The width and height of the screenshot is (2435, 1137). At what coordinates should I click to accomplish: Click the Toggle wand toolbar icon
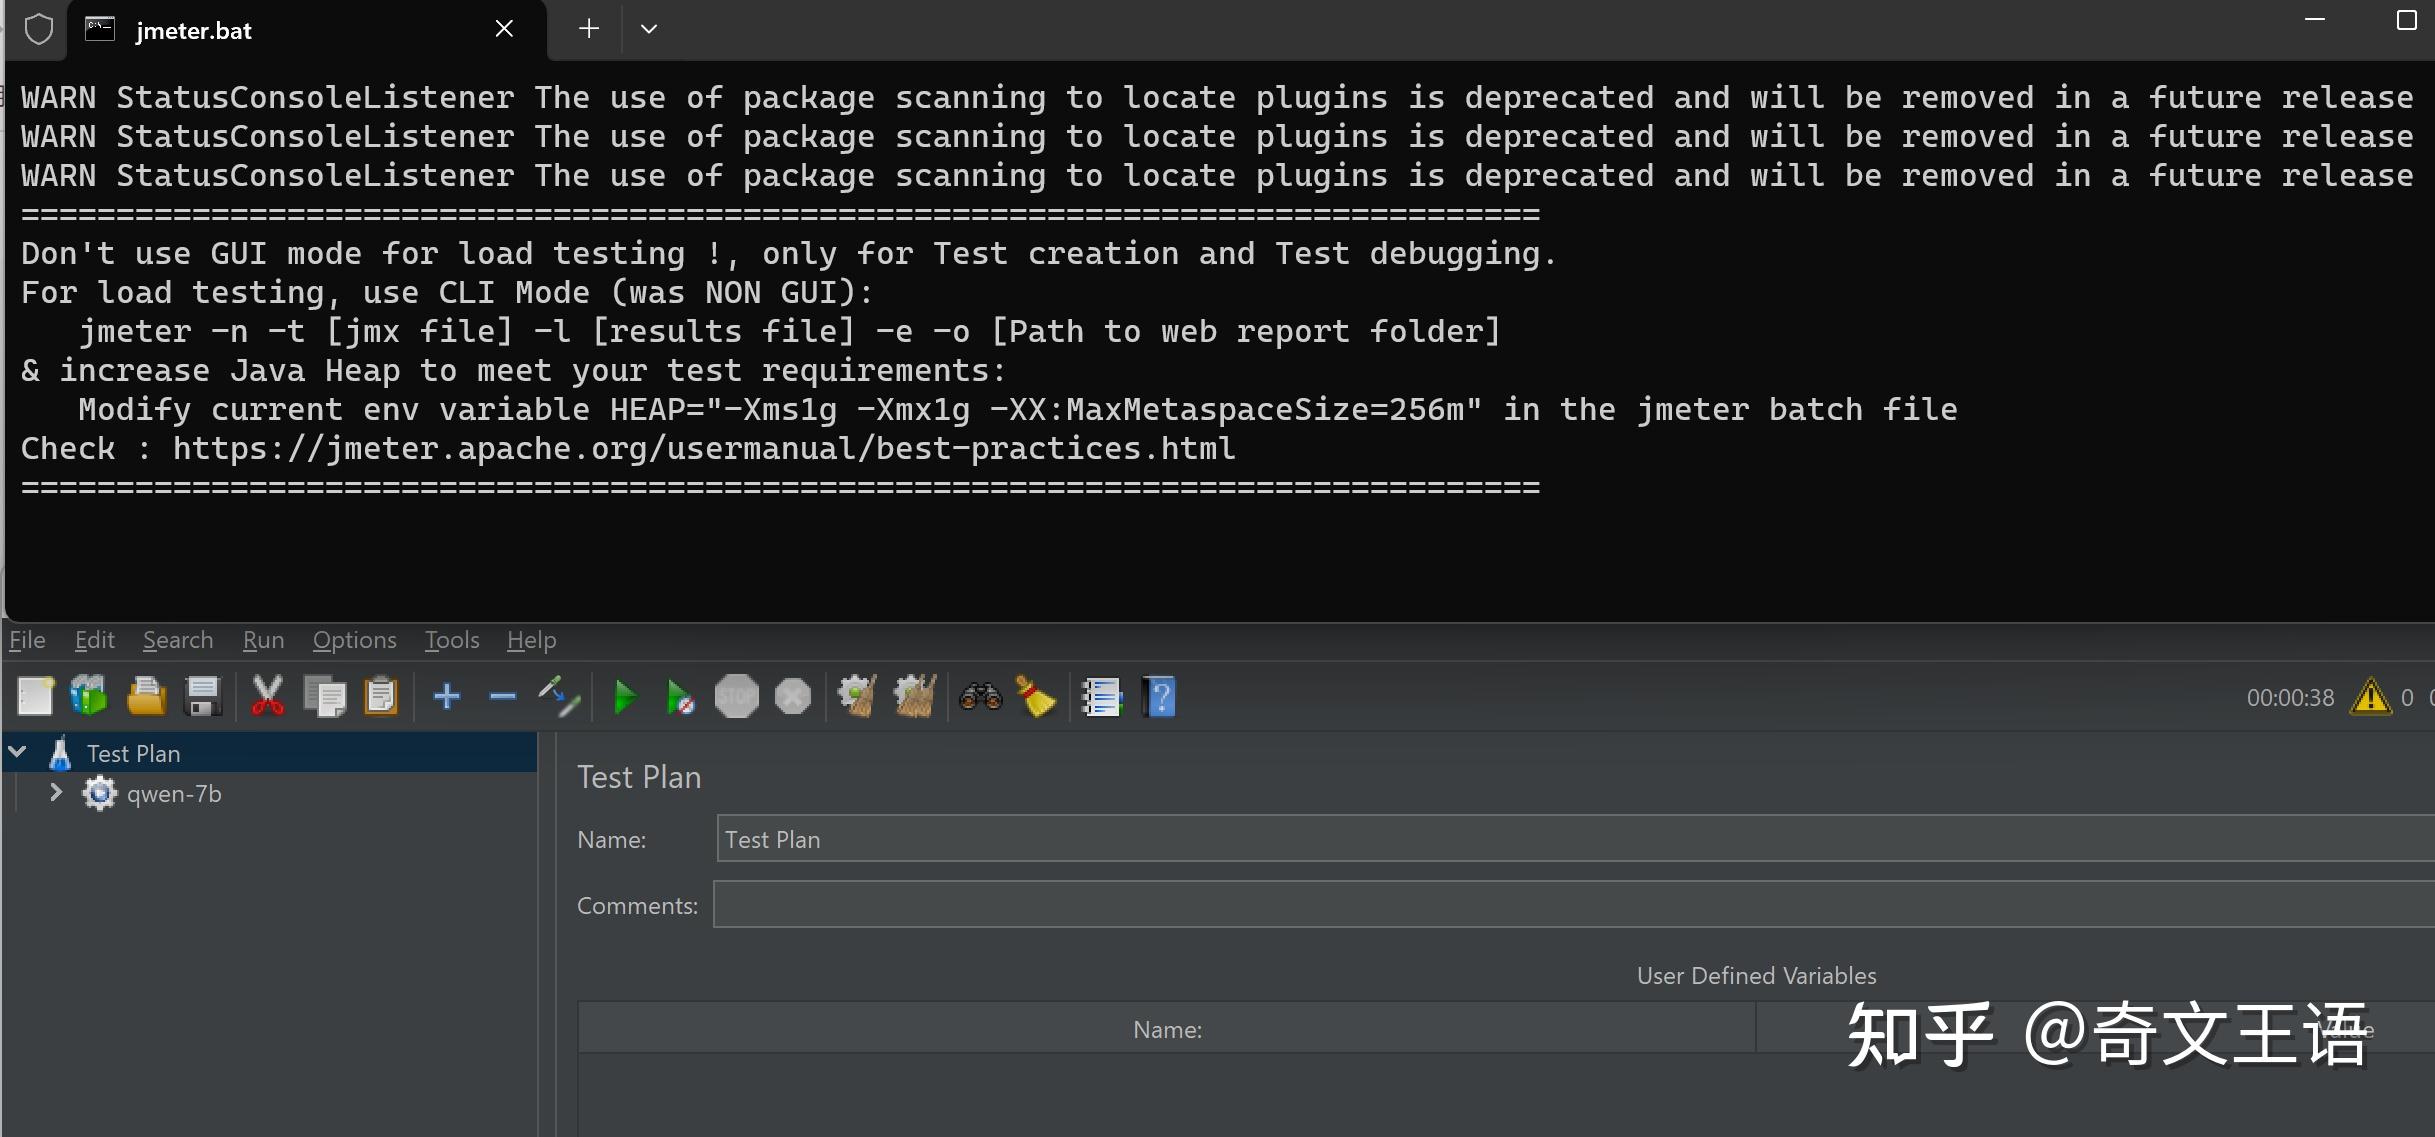558,697
